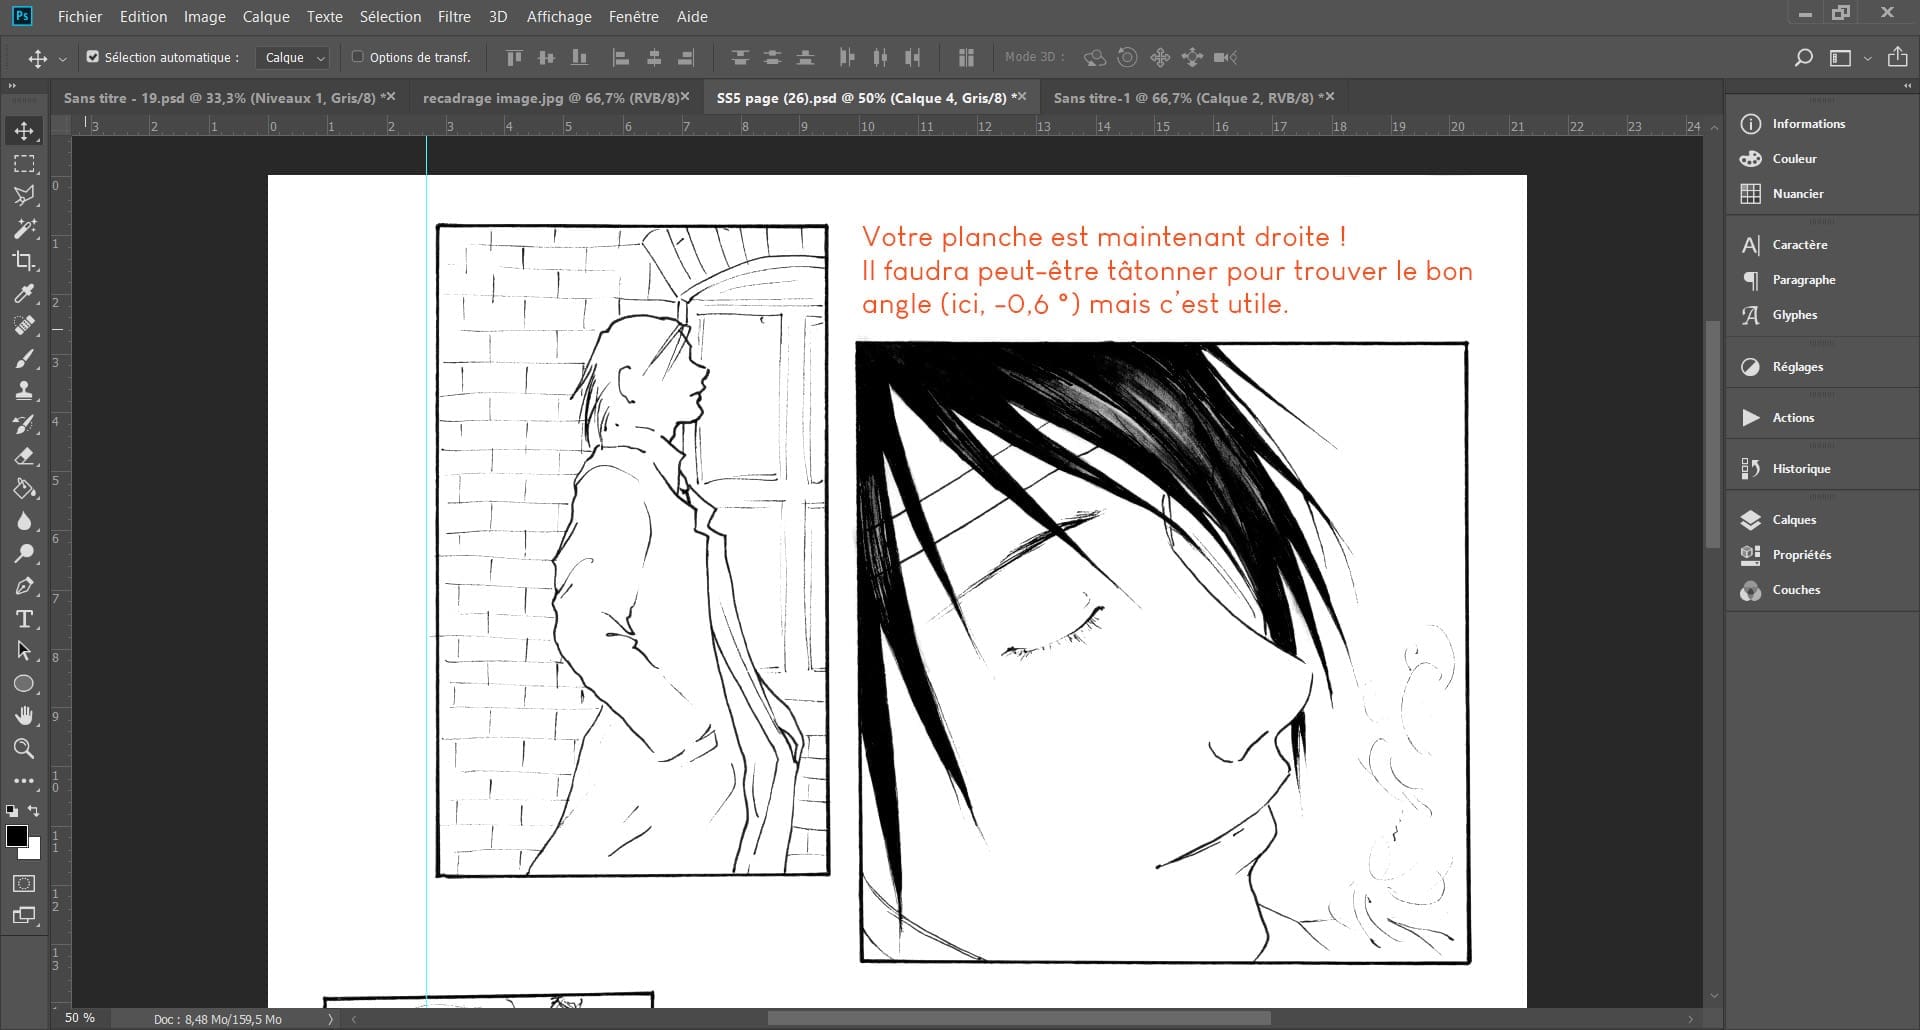Select the Ellipse shape tool
The height and width of the screenshot is (1030, 1920).
25,684
